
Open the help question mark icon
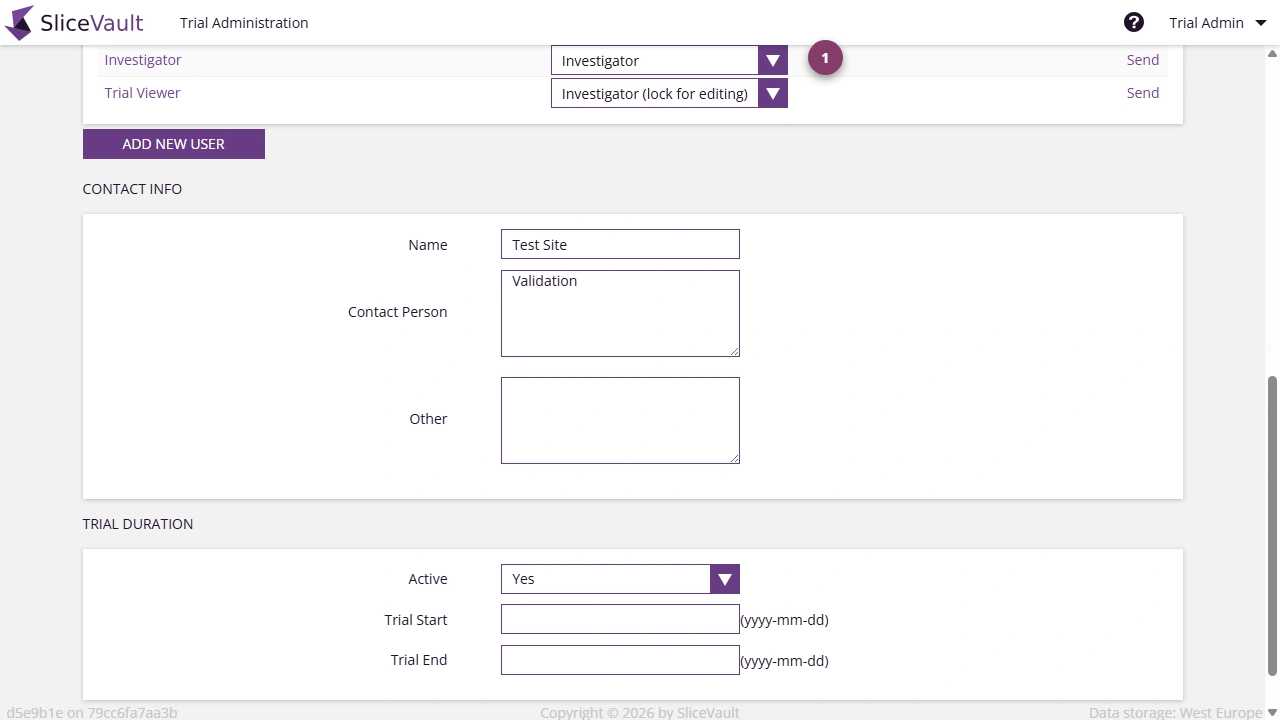point(1134,21)
